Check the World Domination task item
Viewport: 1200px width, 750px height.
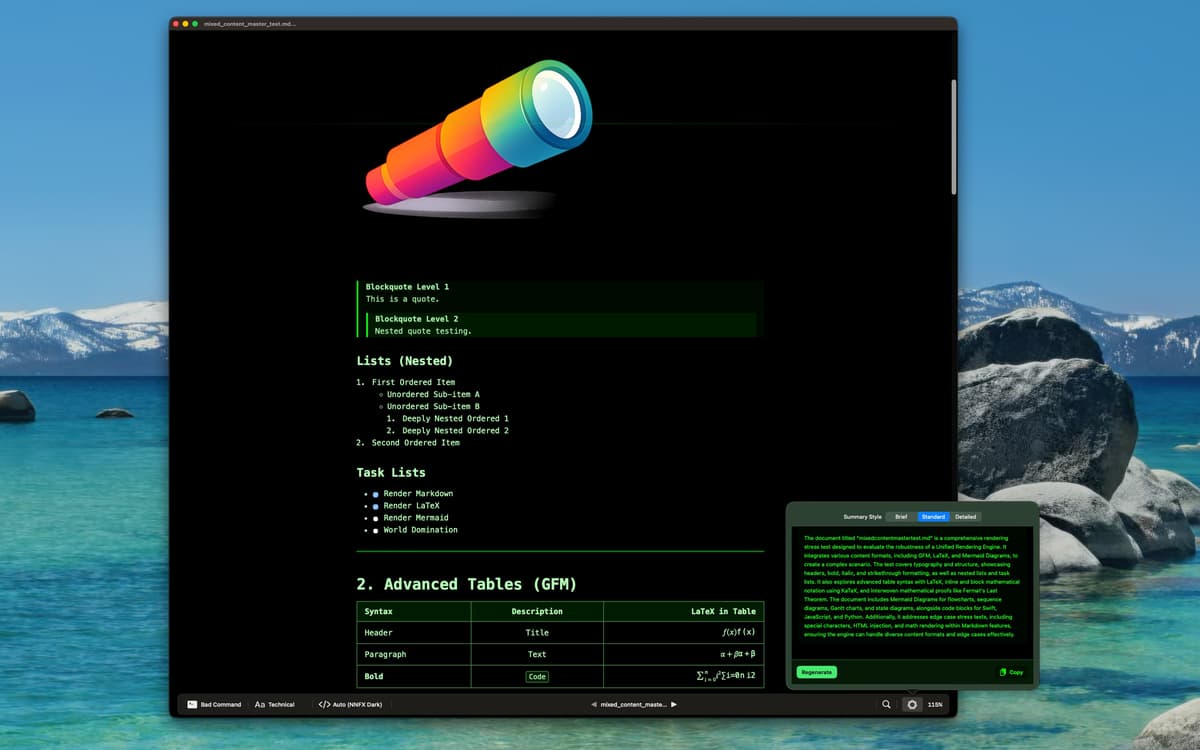[x=376, y=530]
